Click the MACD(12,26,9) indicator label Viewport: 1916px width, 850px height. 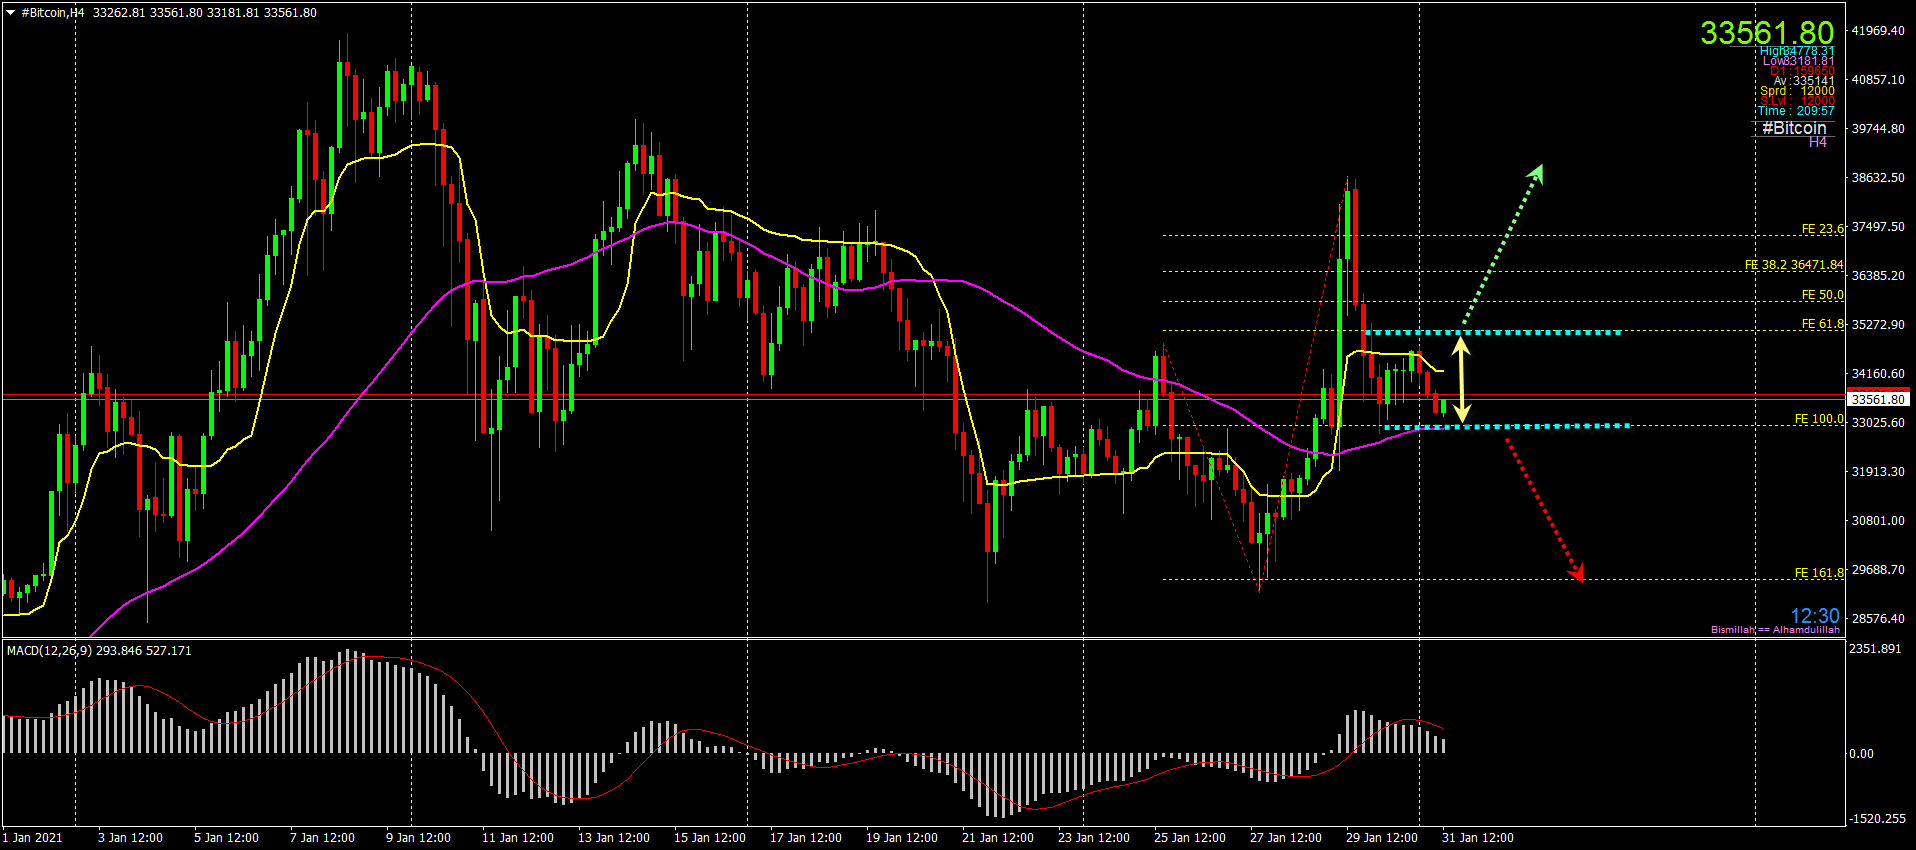tap(49, 651)
